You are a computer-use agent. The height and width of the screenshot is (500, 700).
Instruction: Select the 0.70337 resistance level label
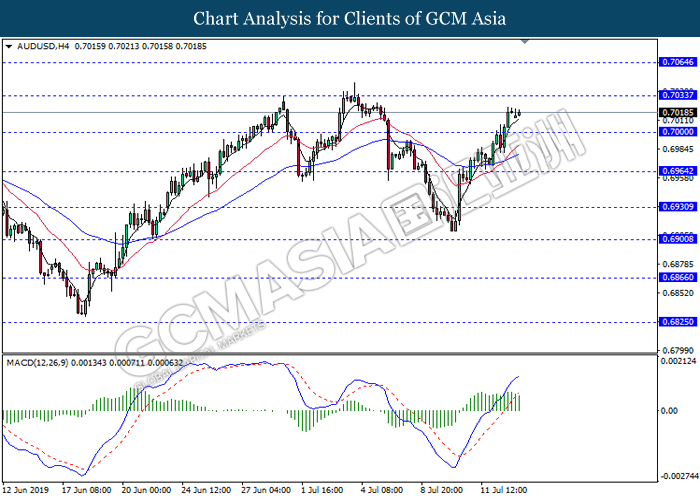678,95
